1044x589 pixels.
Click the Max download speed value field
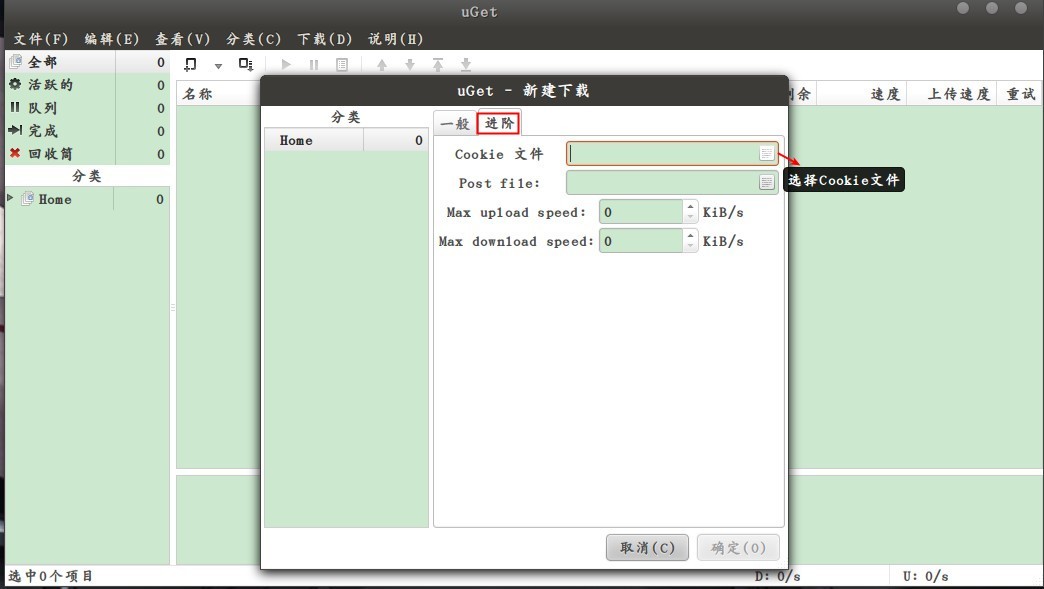pos(641,241)
